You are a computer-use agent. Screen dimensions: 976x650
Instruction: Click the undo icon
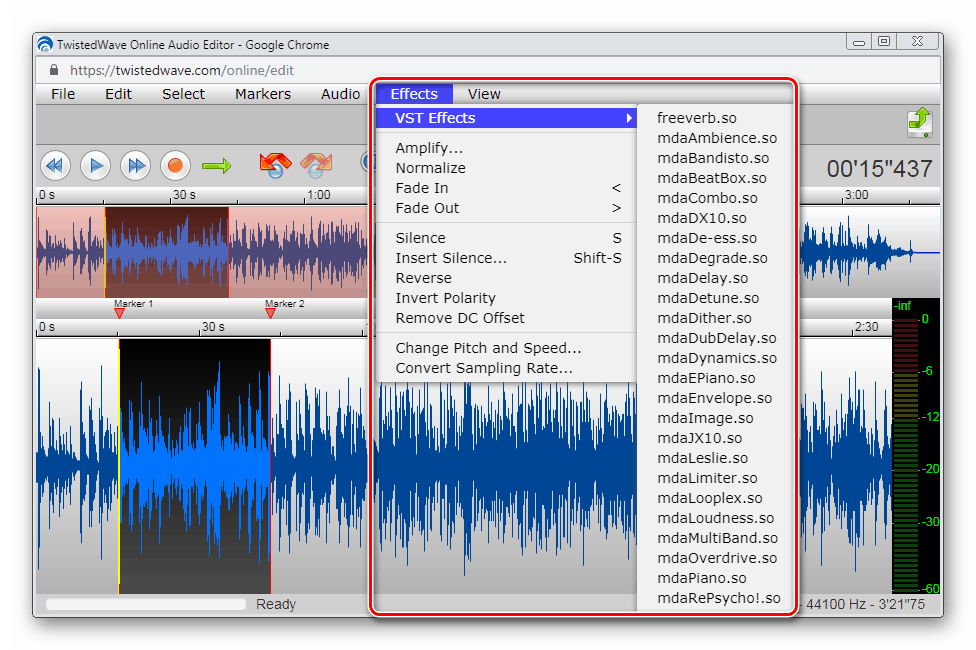click(274, 165)
